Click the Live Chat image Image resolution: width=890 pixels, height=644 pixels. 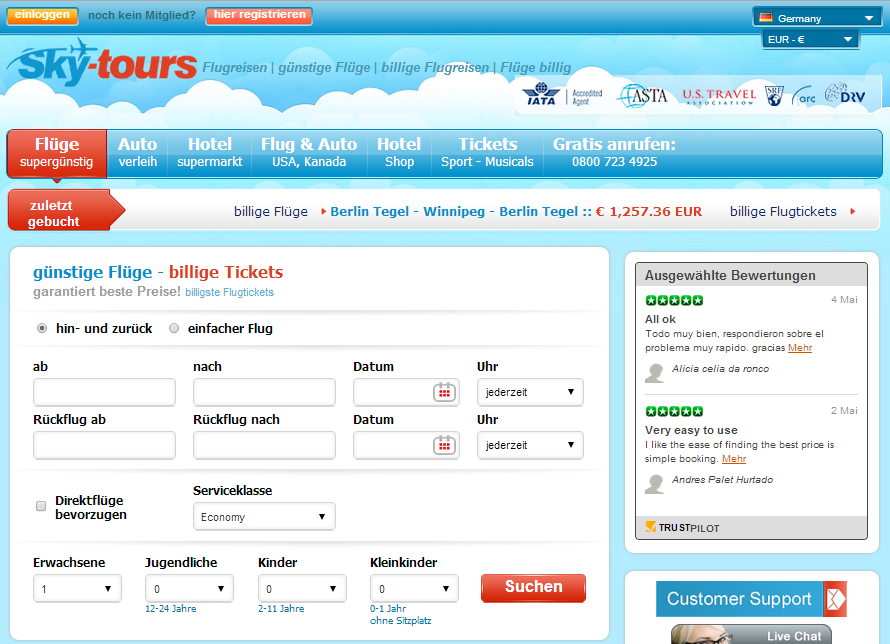point(751,634)
